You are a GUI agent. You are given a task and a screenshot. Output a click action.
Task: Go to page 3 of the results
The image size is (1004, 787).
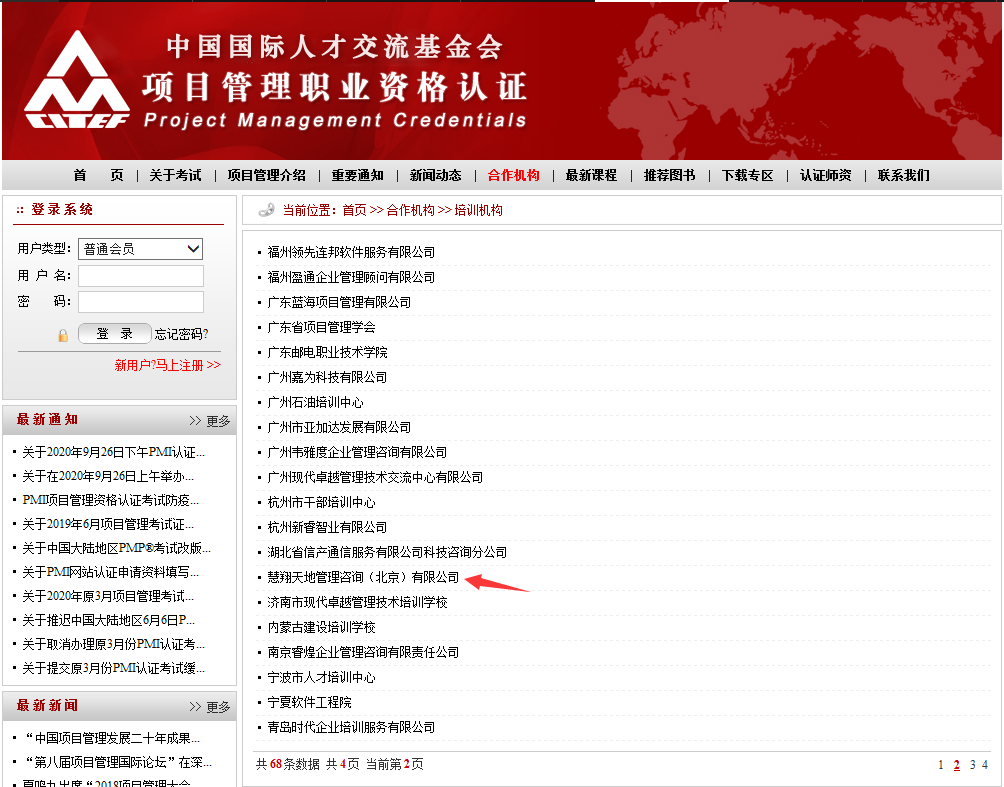[972, 765]
